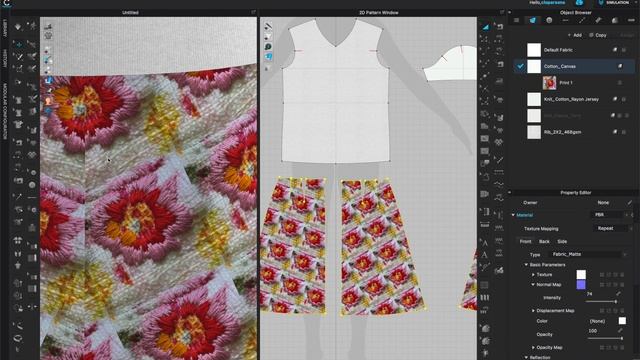
Task: Click the pencil icon beside Opacity value
Action: tap(620, 330)
